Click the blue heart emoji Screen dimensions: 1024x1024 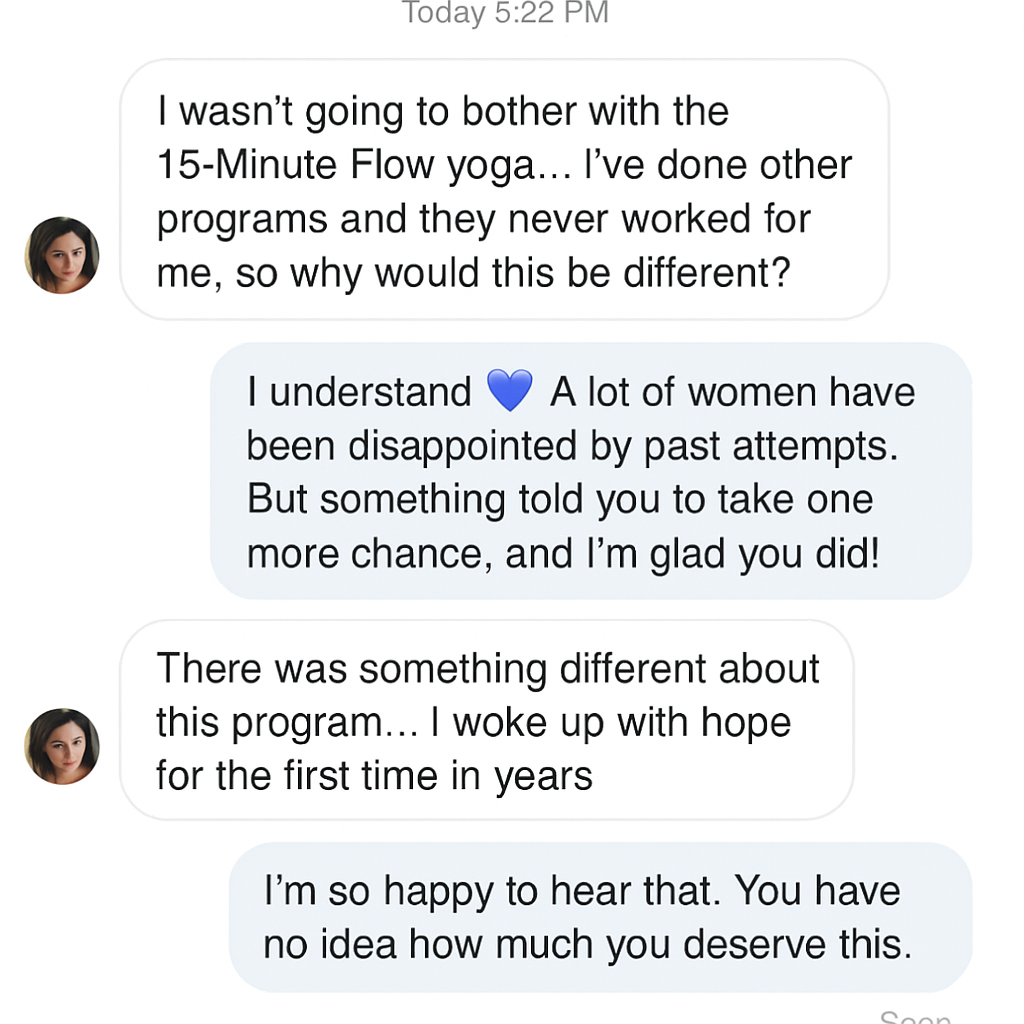click(x=510, y=392)
